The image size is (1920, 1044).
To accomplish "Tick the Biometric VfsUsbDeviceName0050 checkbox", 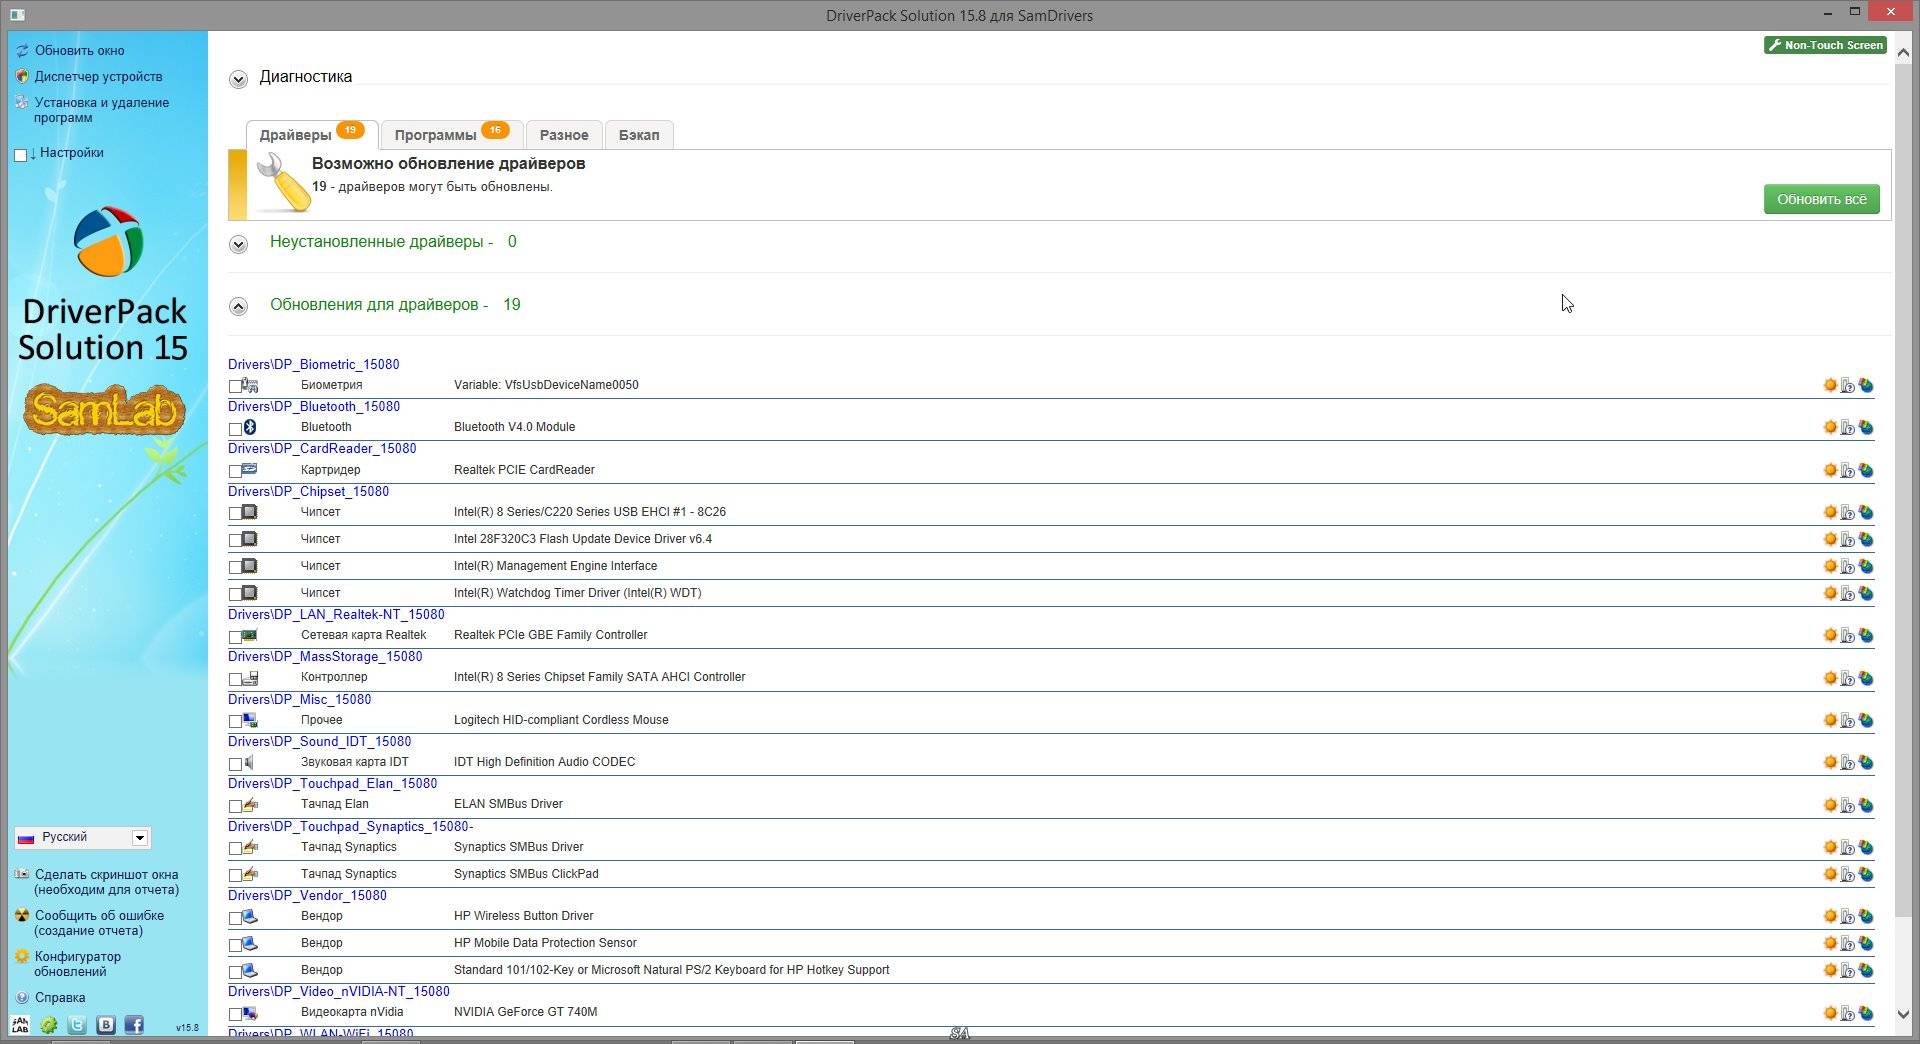I will coord(235,386).
